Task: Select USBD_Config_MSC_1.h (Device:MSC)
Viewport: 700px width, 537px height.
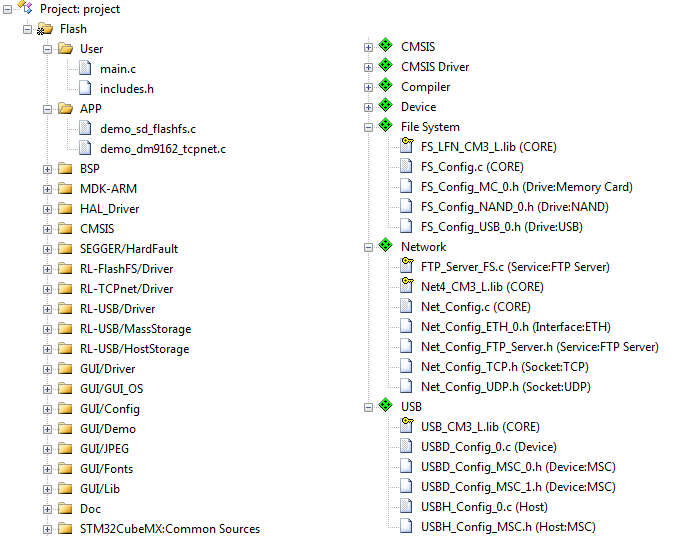Action: [x=518, y=487]
